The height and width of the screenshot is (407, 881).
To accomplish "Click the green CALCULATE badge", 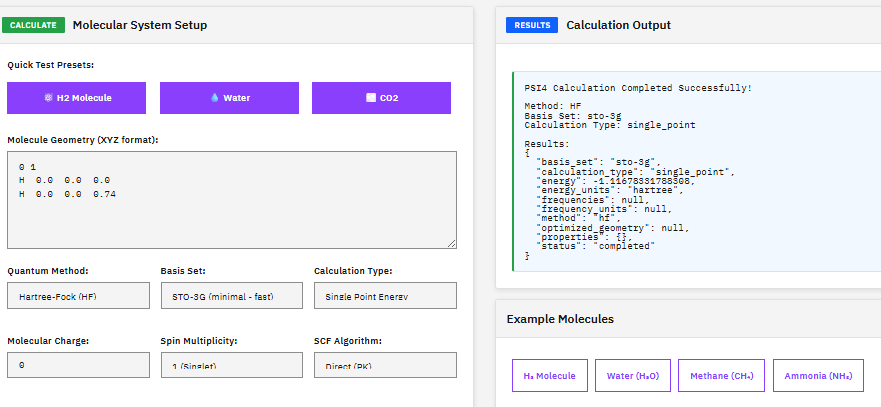I will tap(37, 25).
